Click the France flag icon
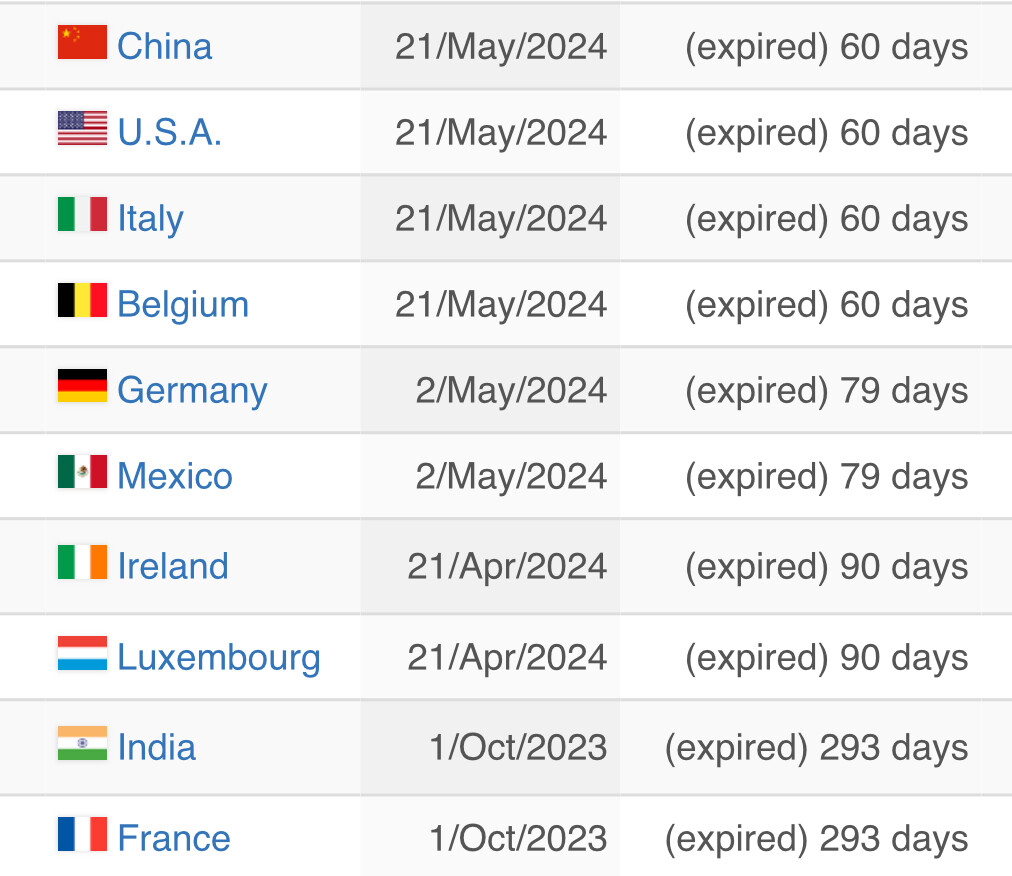1012x876 pixels. (82, 834)
